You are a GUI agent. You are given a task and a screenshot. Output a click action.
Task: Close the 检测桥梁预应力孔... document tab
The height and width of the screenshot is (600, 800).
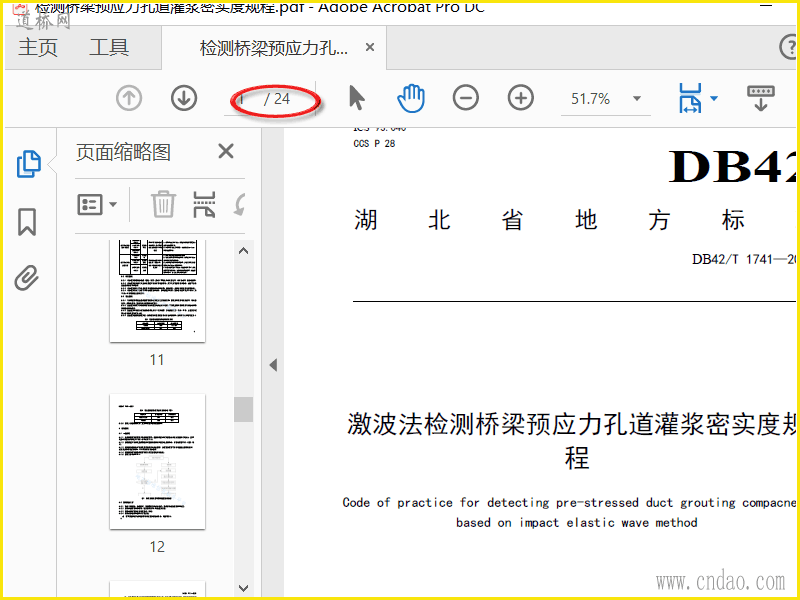370,47
